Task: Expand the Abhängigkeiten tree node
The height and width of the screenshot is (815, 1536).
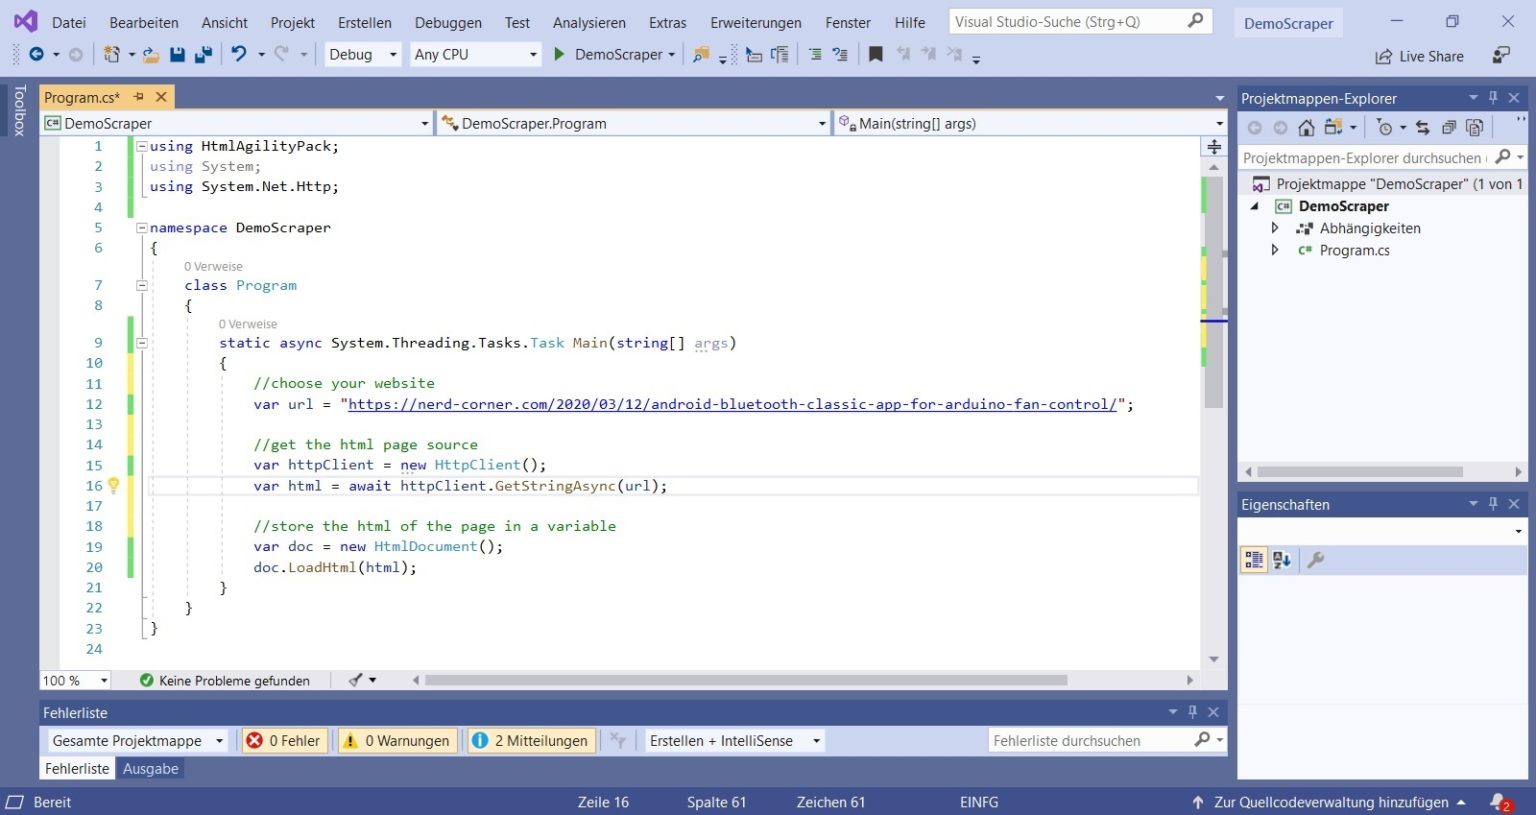Action: pos(1276,228)
